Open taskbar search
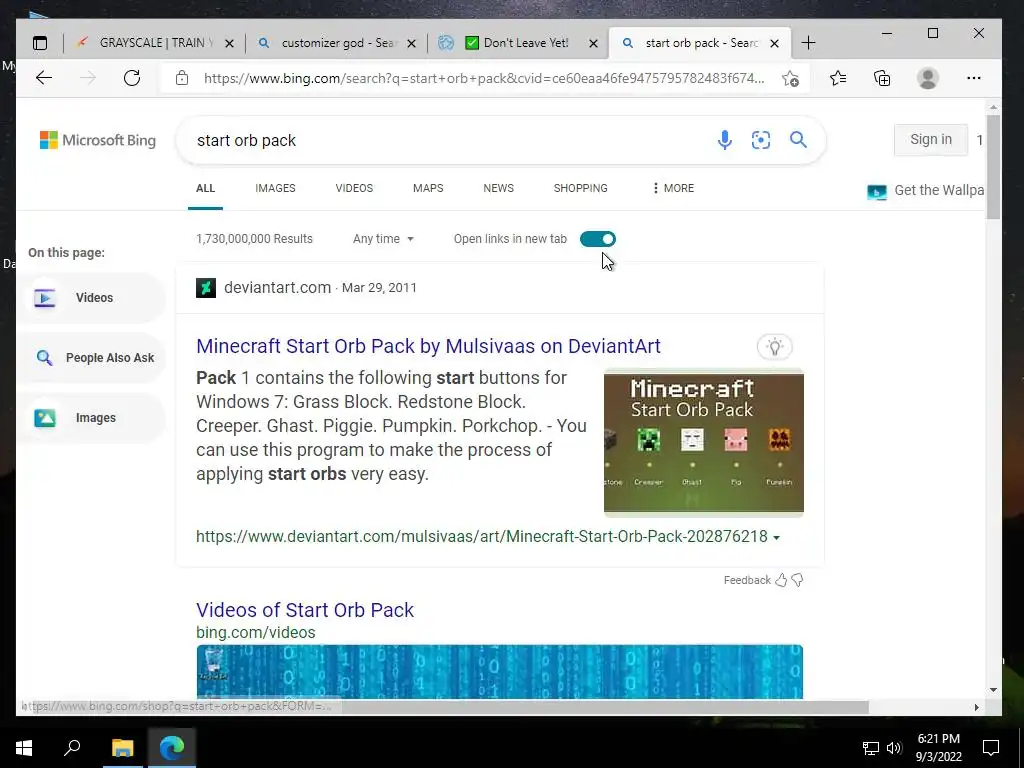Screen dimensions: 1024x768 pyautogui.click(x=72, y=748)
